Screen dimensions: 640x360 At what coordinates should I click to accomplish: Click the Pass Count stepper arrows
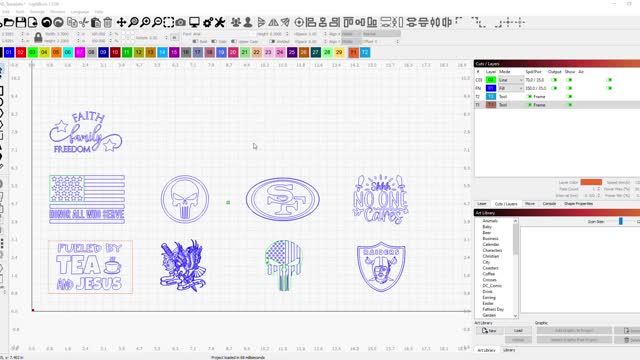[598, 189]
